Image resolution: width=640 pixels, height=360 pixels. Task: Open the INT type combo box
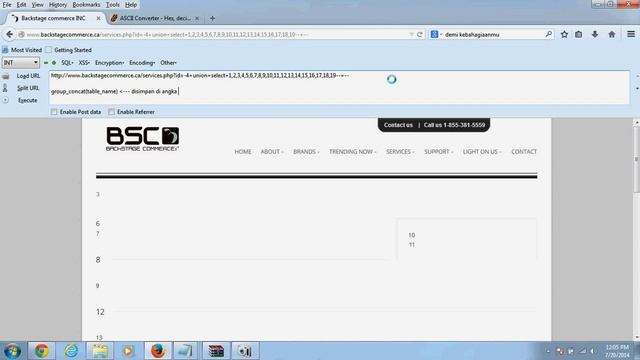(20, 63)
